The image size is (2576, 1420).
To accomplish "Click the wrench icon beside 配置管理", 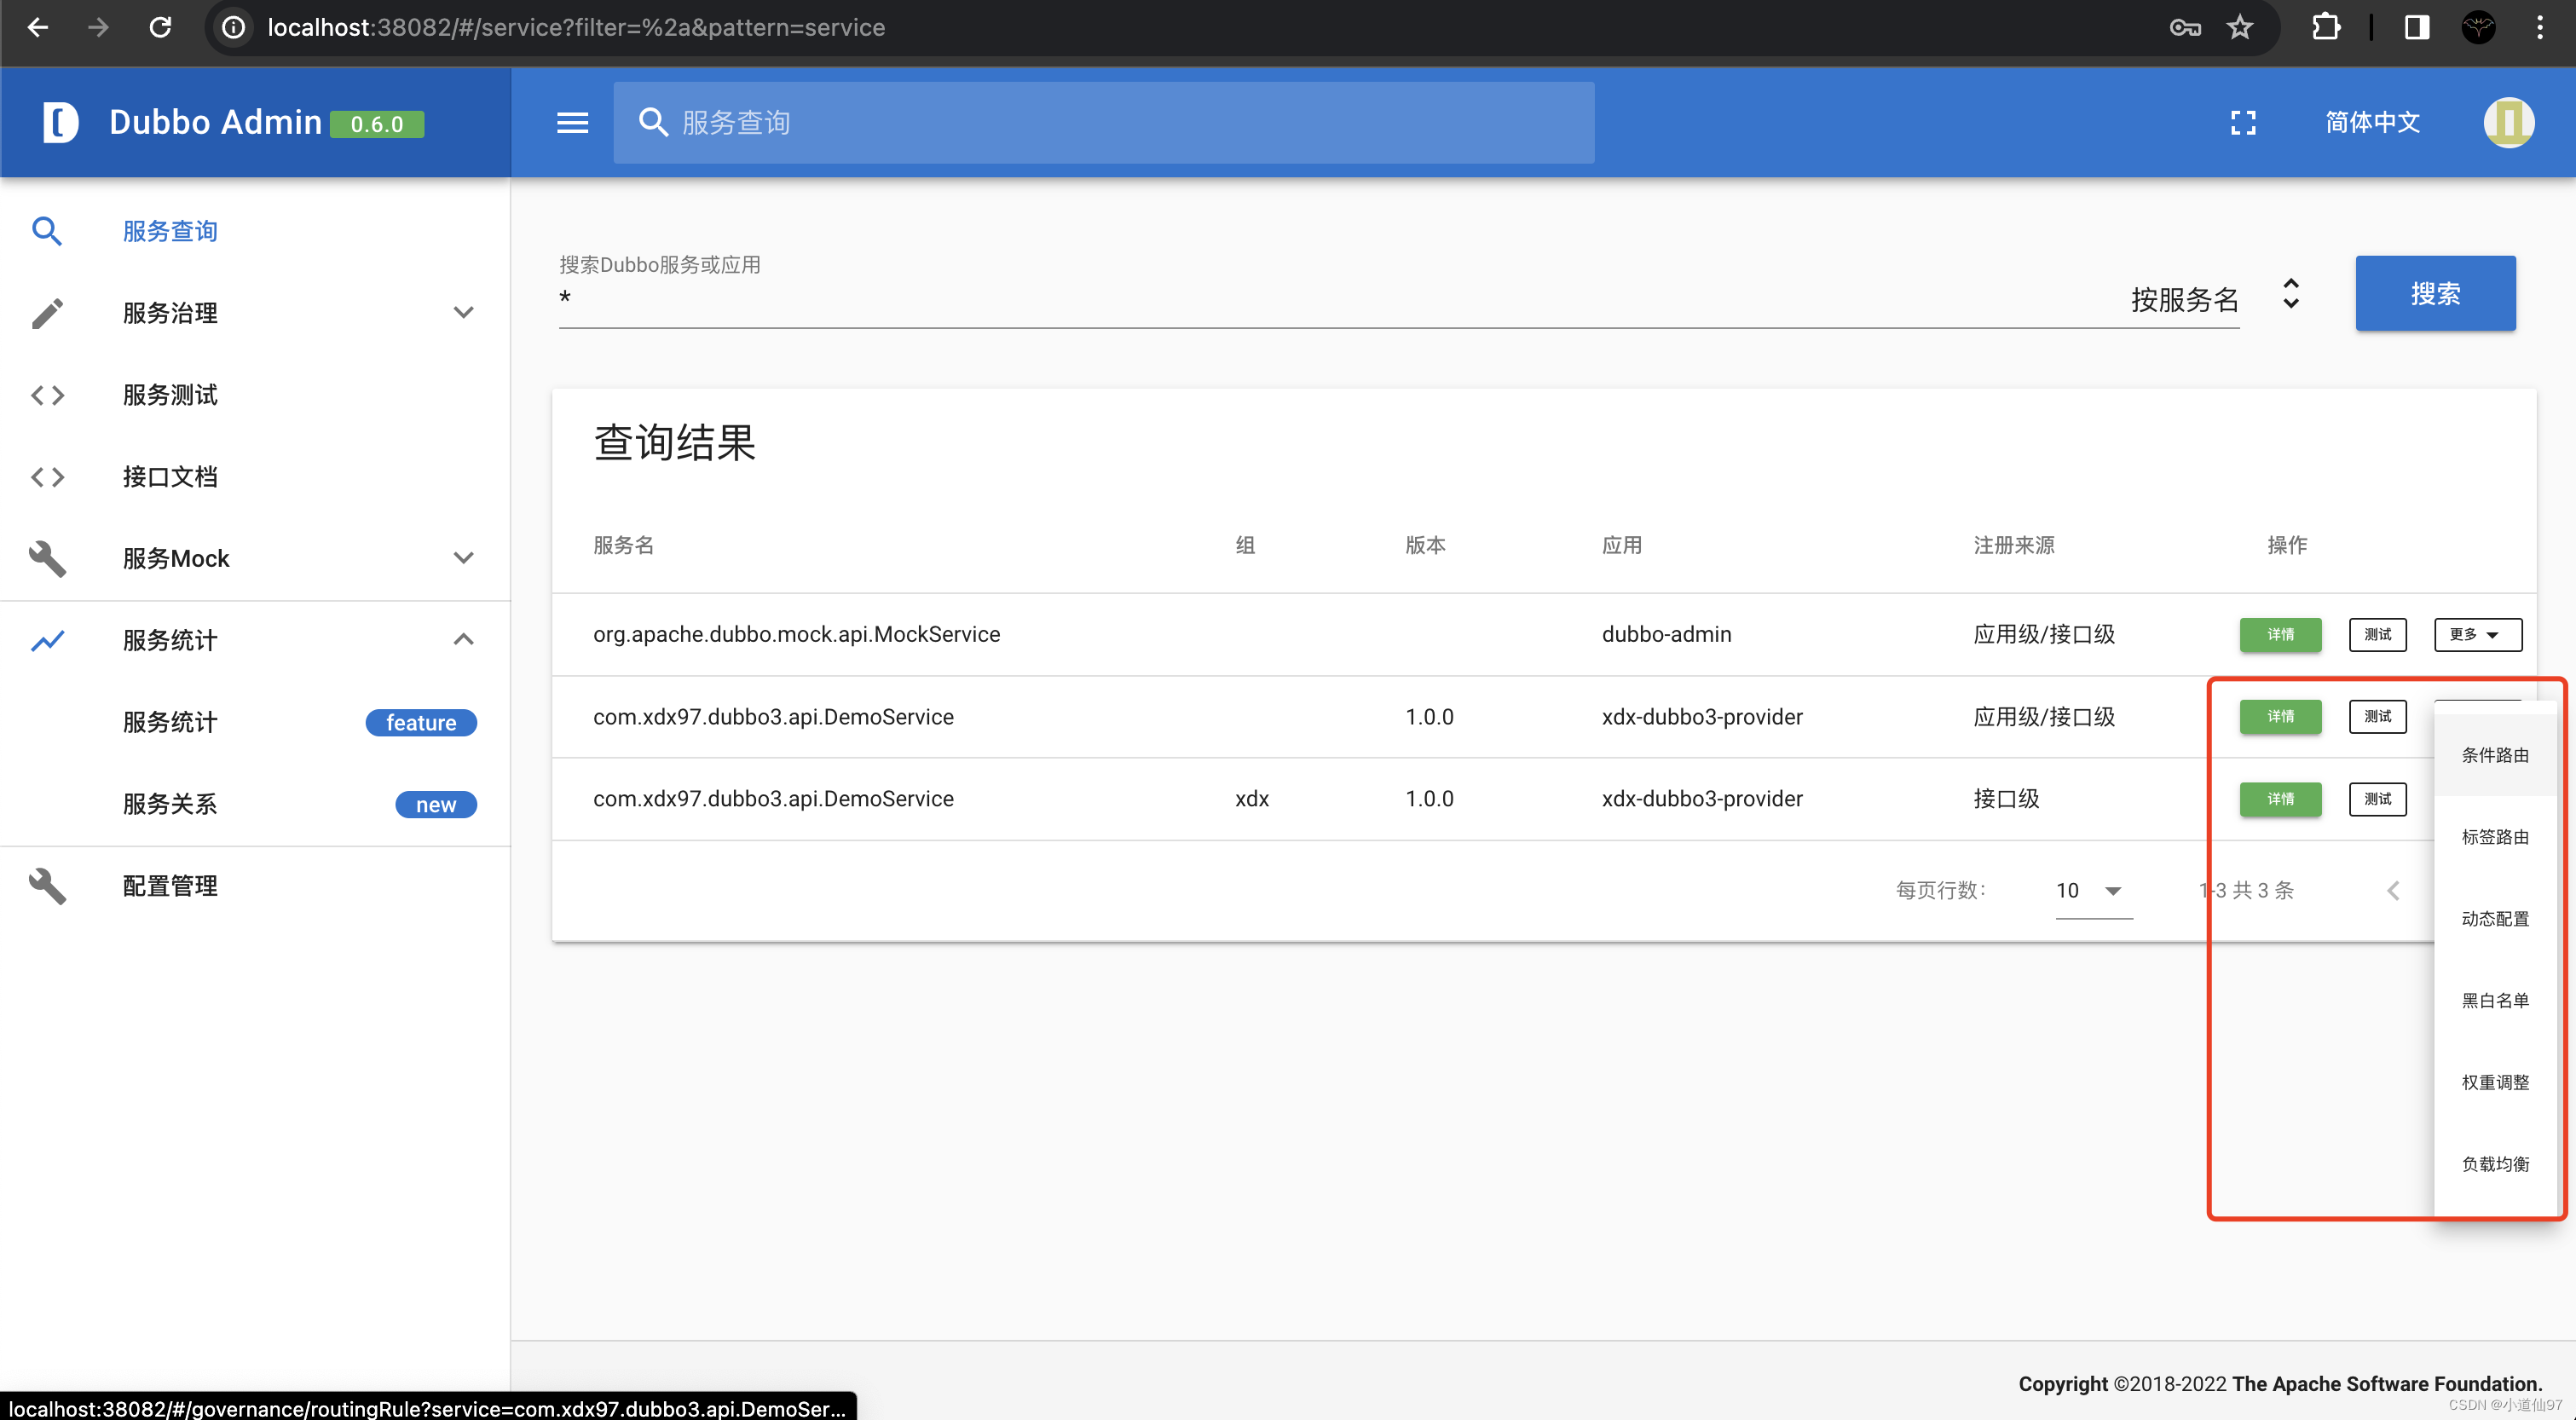I will [x=47, y=885].
